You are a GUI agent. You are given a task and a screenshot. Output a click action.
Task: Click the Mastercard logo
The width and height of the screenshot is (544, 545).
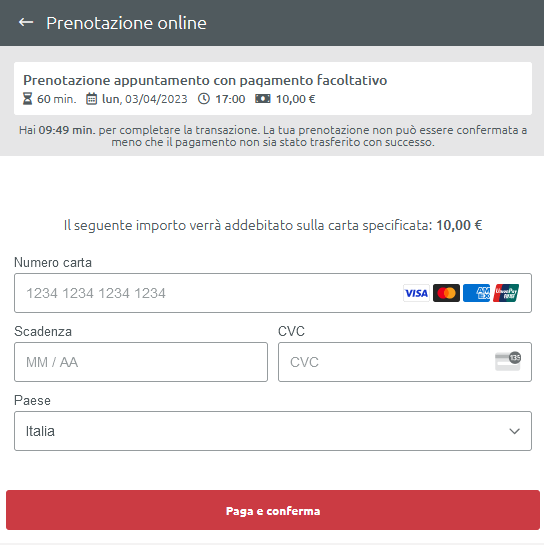pos(446,293)
